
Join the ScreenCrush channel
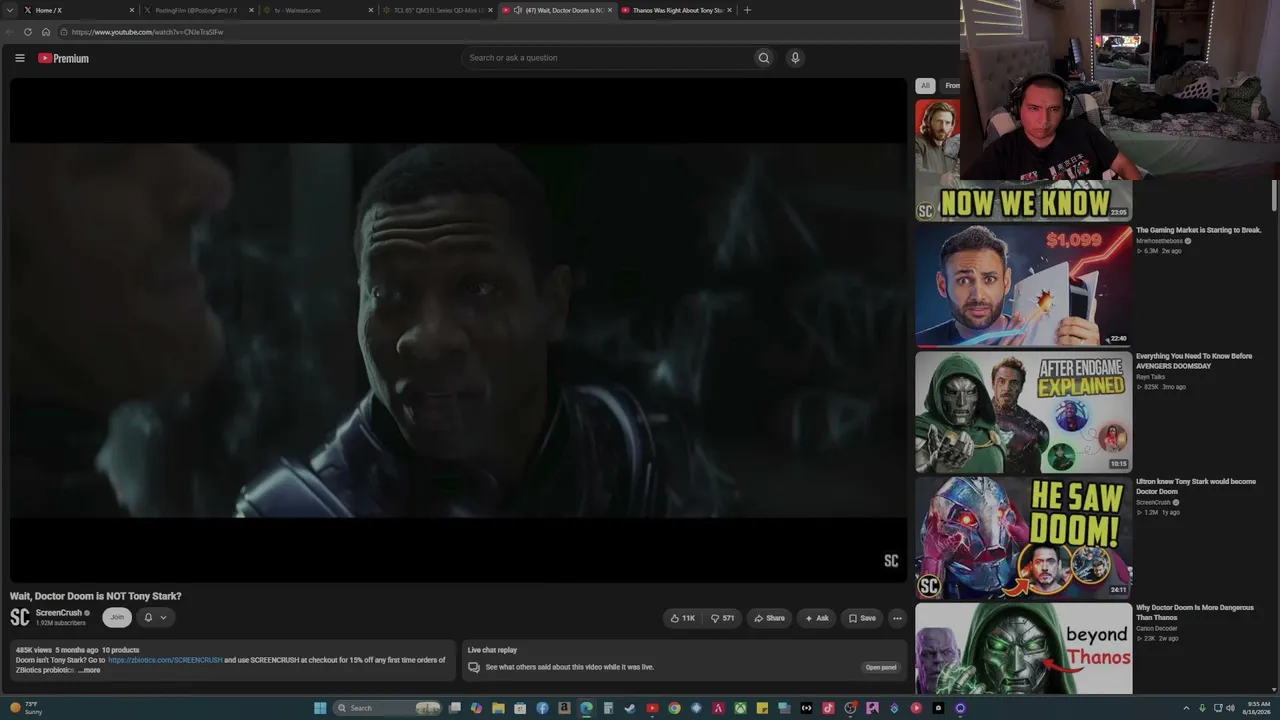tap(117, 617)
